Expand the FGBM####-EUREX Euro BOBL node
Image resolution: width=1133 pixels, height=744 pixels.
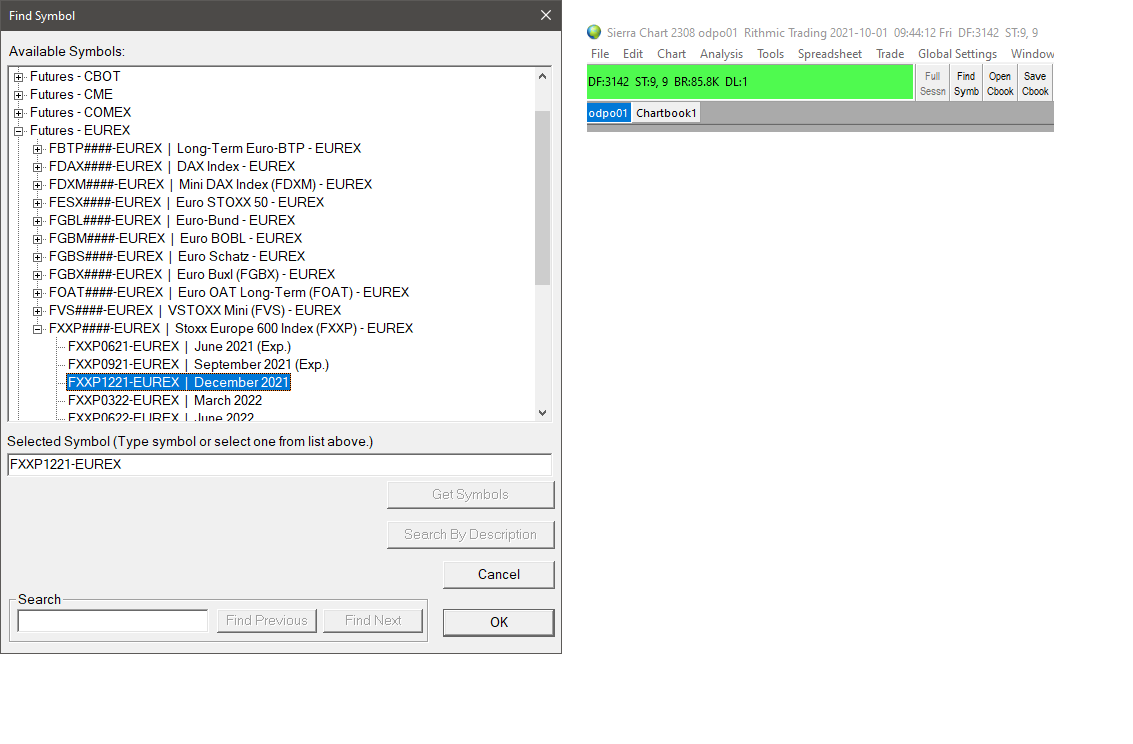pyautogui.click(x=38, y=240)
